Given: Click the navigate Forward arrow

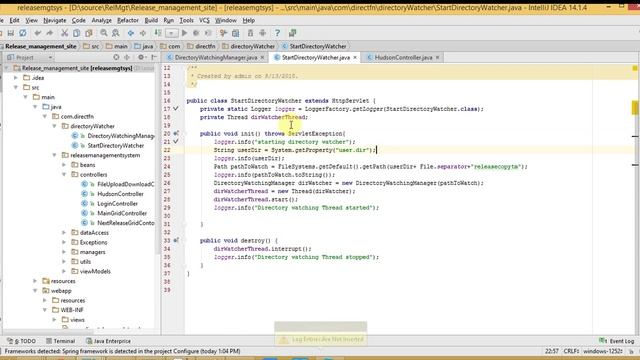Looking at the screenshot, I should click(143, 33).
